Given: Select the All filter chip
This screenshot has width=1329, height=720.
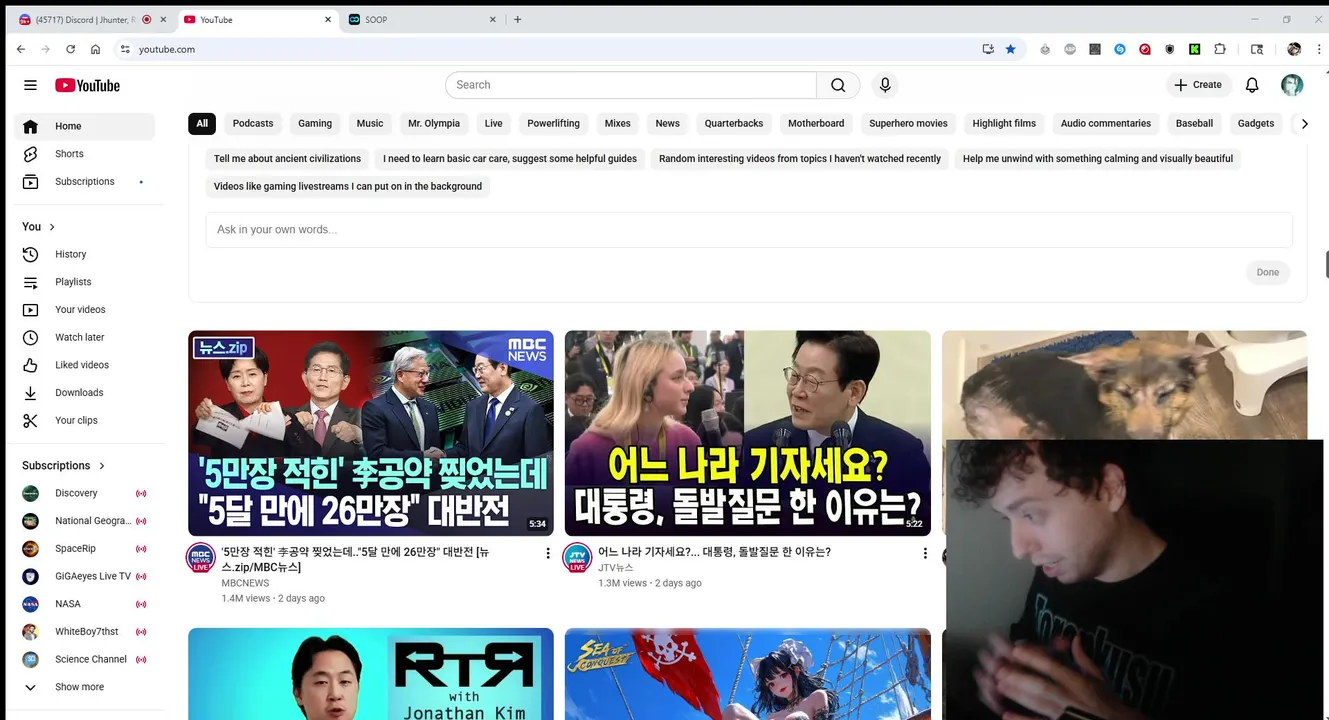Looking at the screenshot, I should click(x=202, y=124).
